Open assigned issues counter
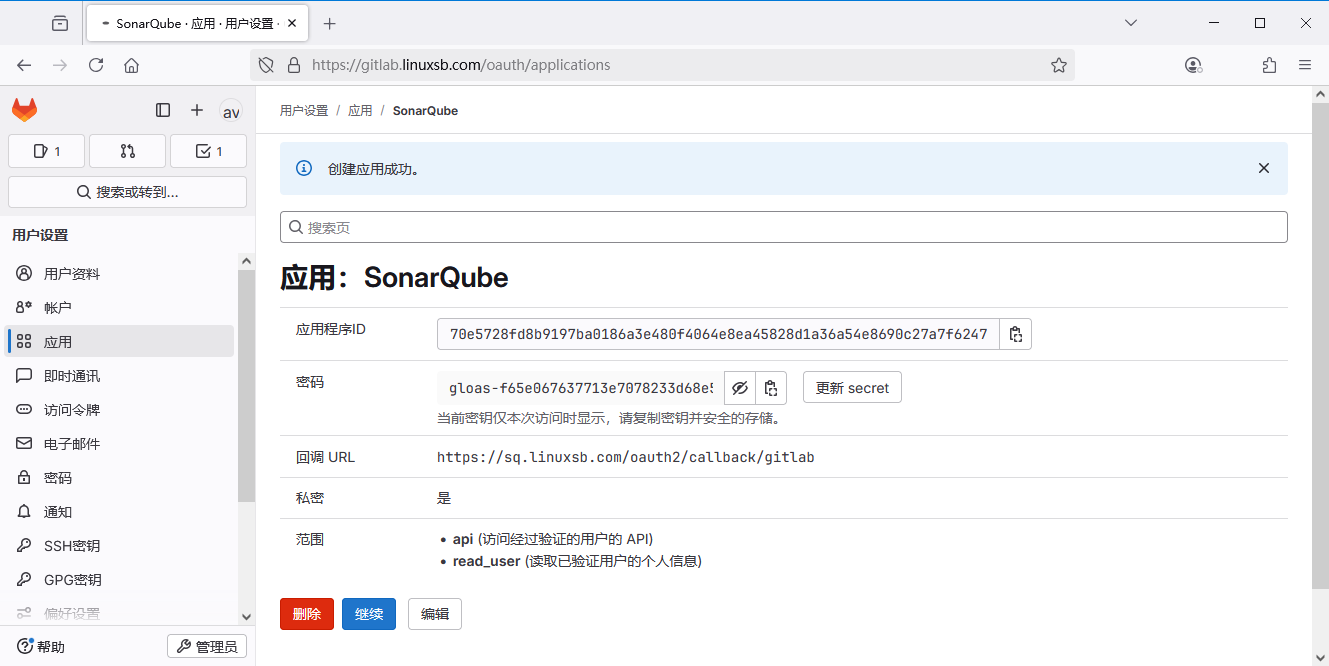The image size is (1329, 666). point(47,151)
